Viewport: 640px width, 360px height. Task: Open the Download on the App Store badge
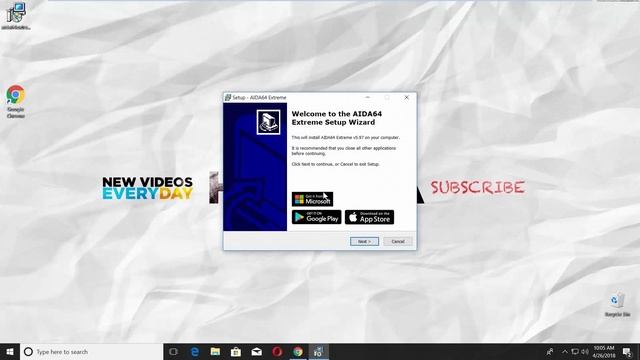369,217
